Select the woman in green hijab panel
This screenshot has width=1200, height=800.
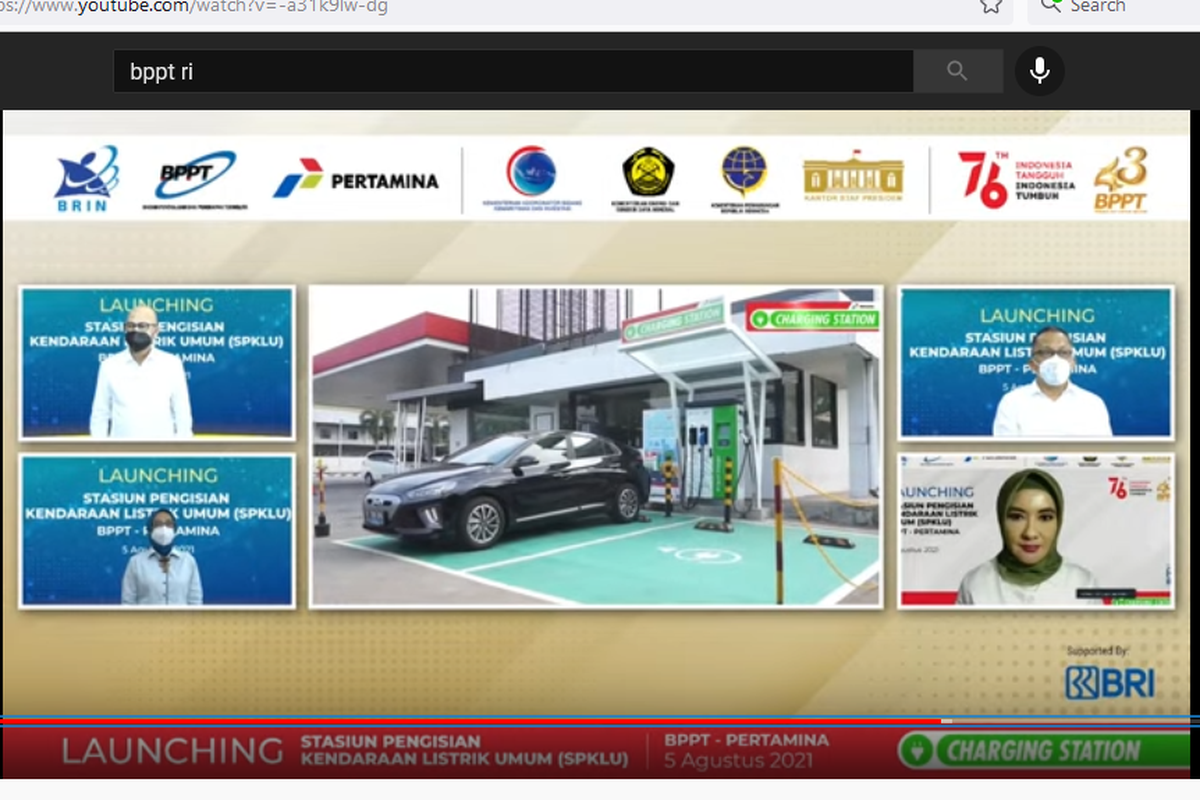[x=1035, y=530]
